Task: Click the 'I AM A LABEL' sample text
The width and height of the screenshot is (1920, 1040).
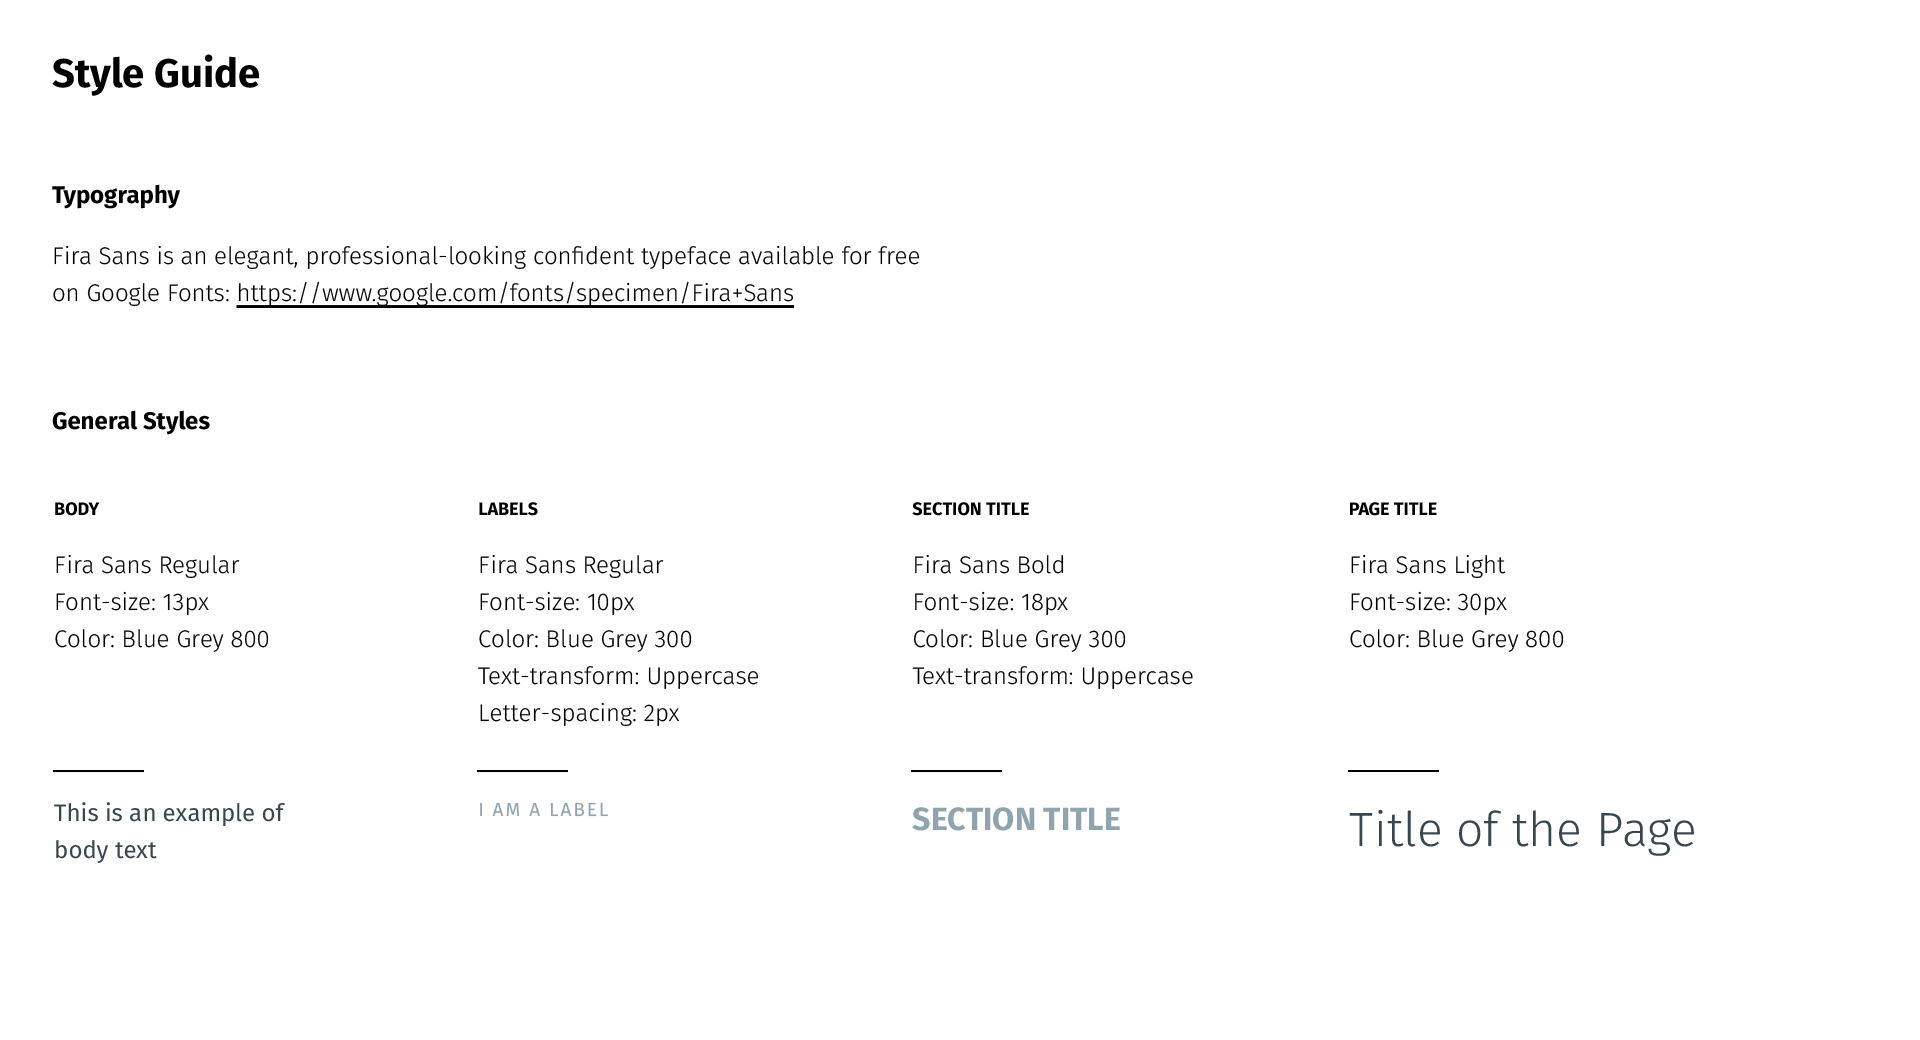Action: coord(543,810)
